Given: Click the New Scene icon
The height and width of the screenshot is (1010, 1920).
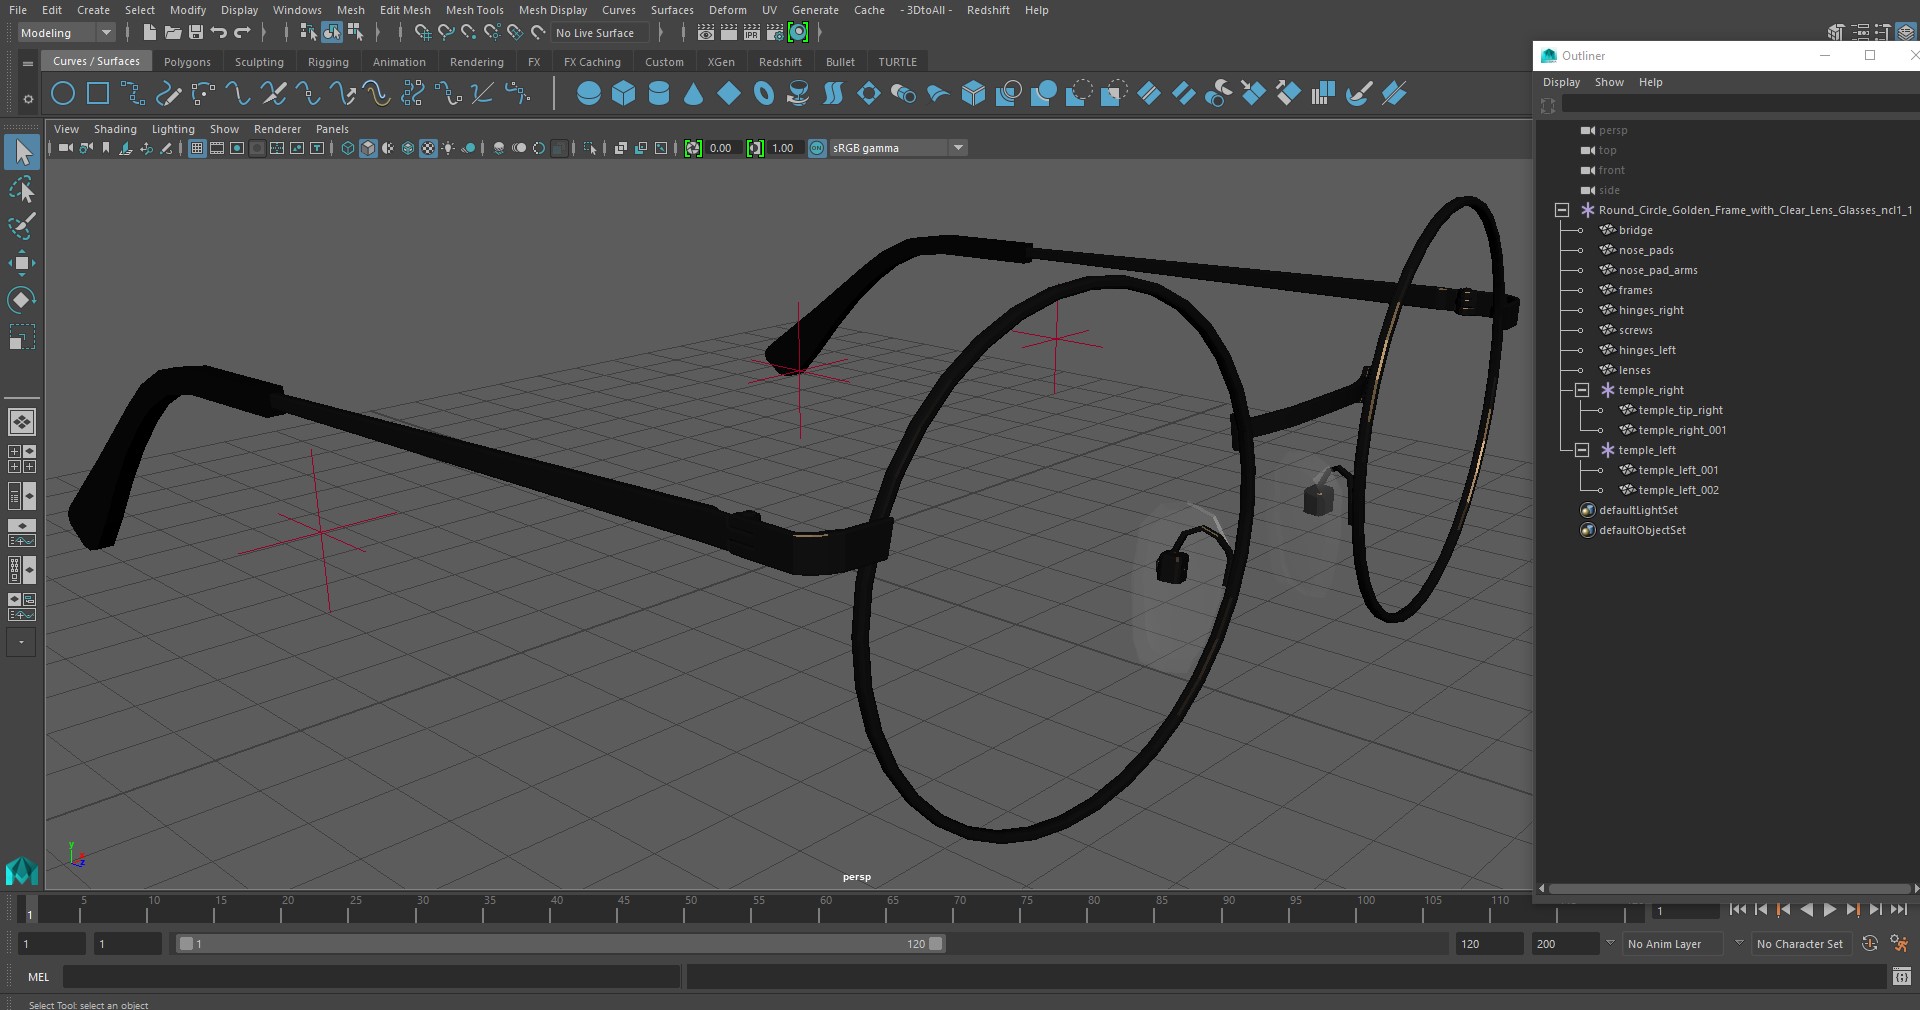Looking at the screenshot, I should 149,33.
